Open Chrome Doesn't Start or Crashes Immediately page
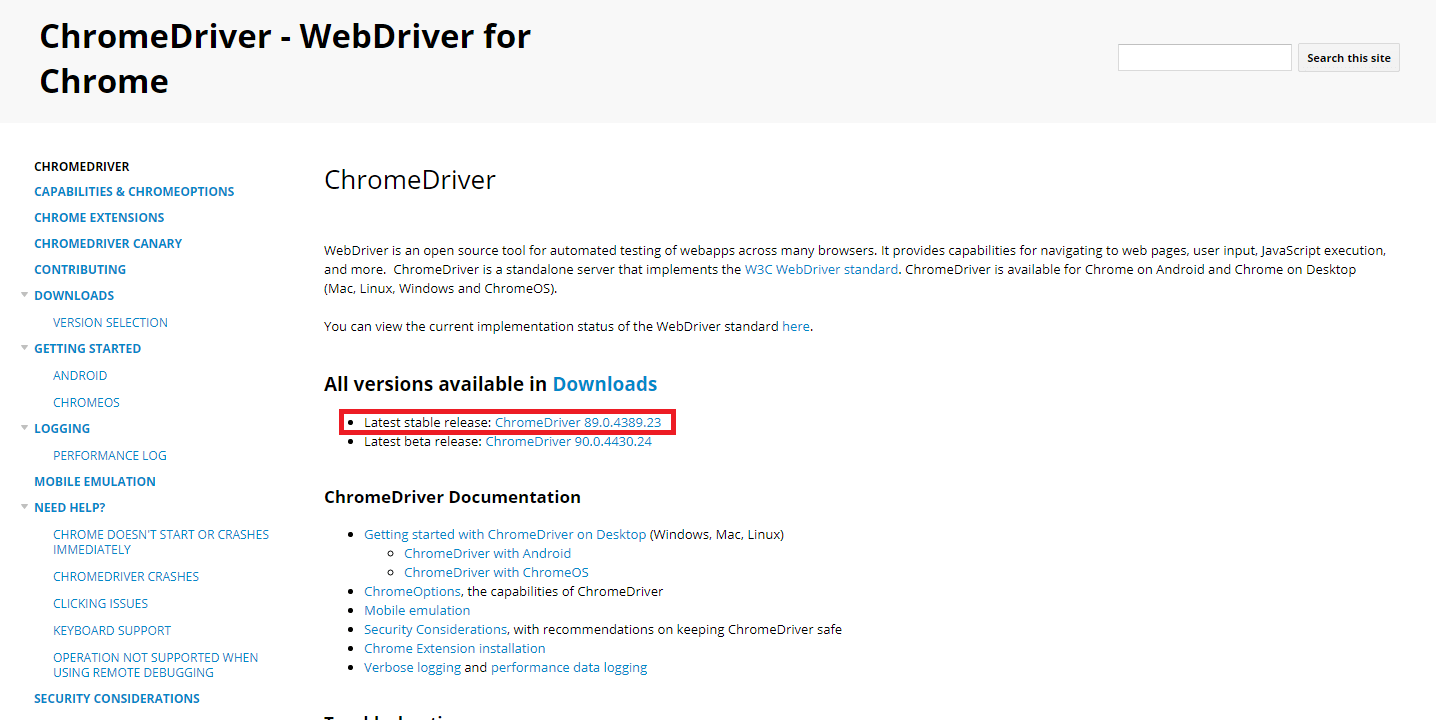Viewport: 1436px width, 720px height. pyautogui.click(x=161, y=542)
